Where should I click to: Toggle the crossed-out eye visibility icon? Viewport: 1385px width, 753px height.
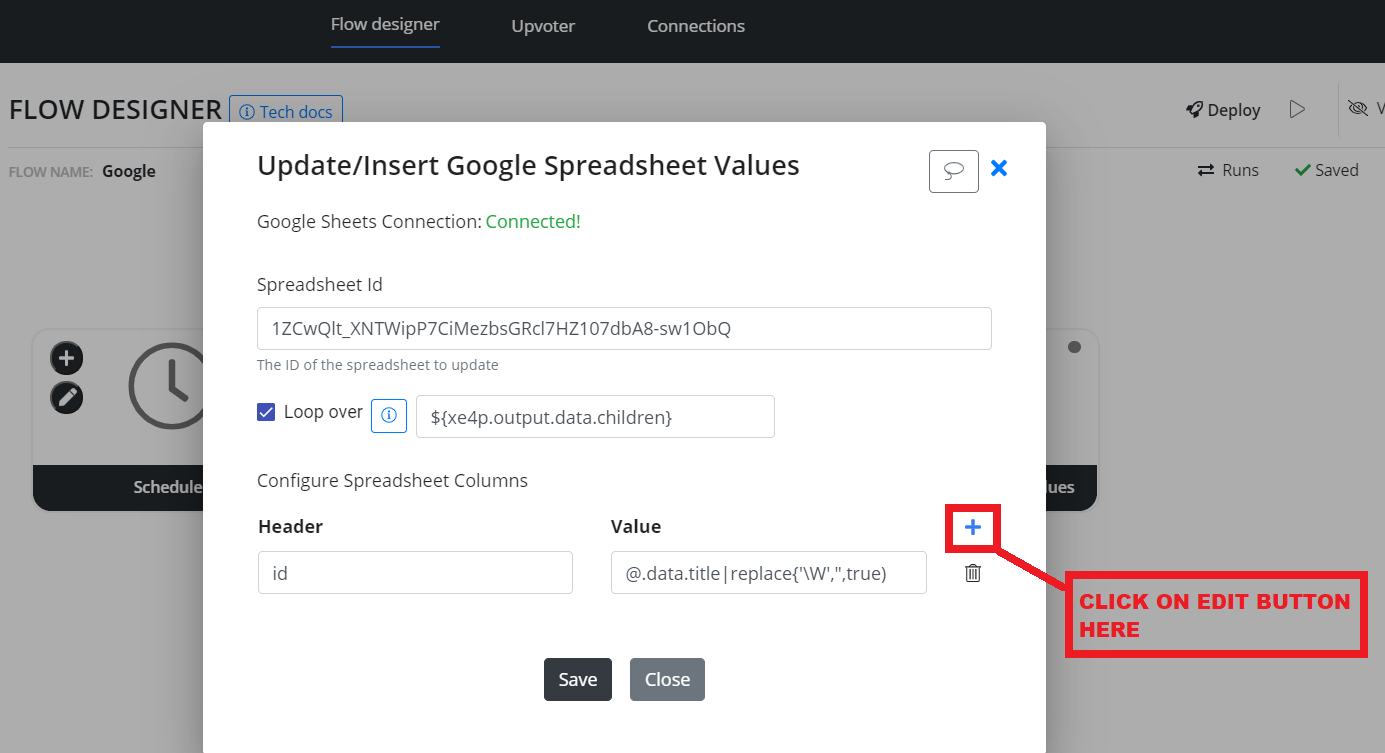point(1357,108)
